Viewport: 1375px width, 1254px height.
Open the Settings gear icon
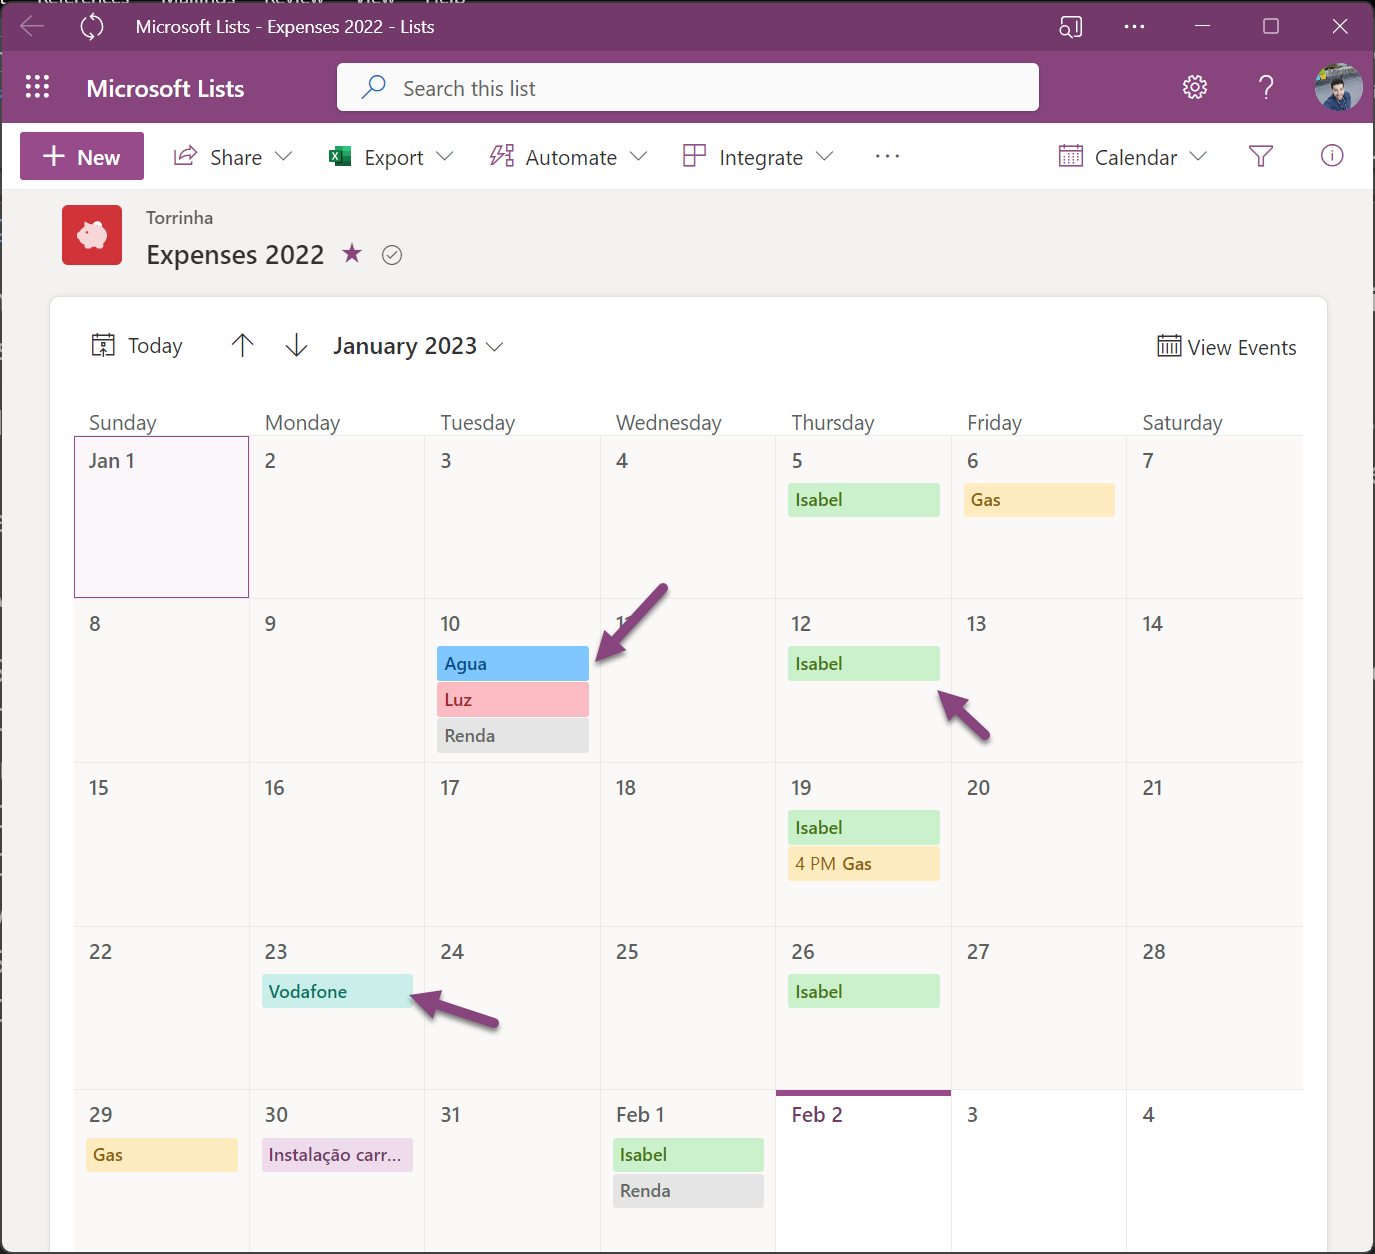(x=1194, y=88)
